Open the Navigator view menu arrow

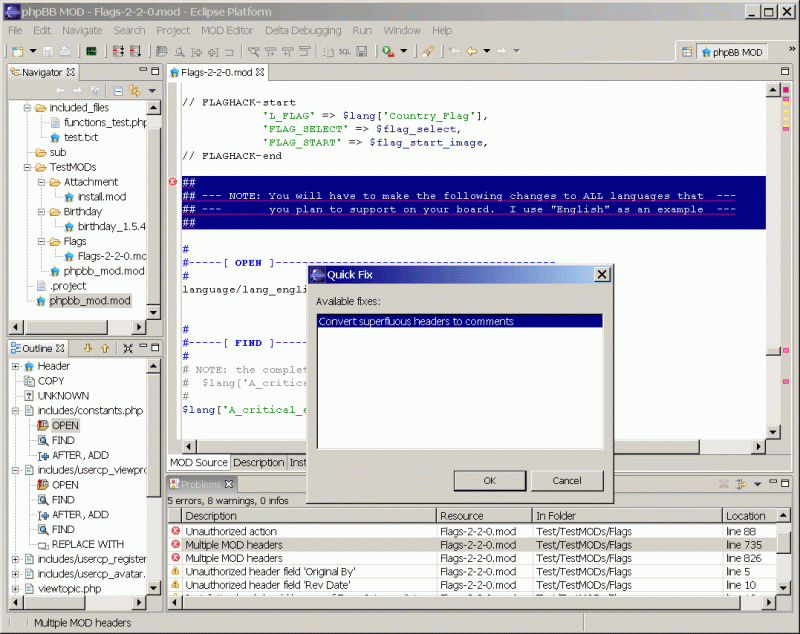click(x=152, y=90)
